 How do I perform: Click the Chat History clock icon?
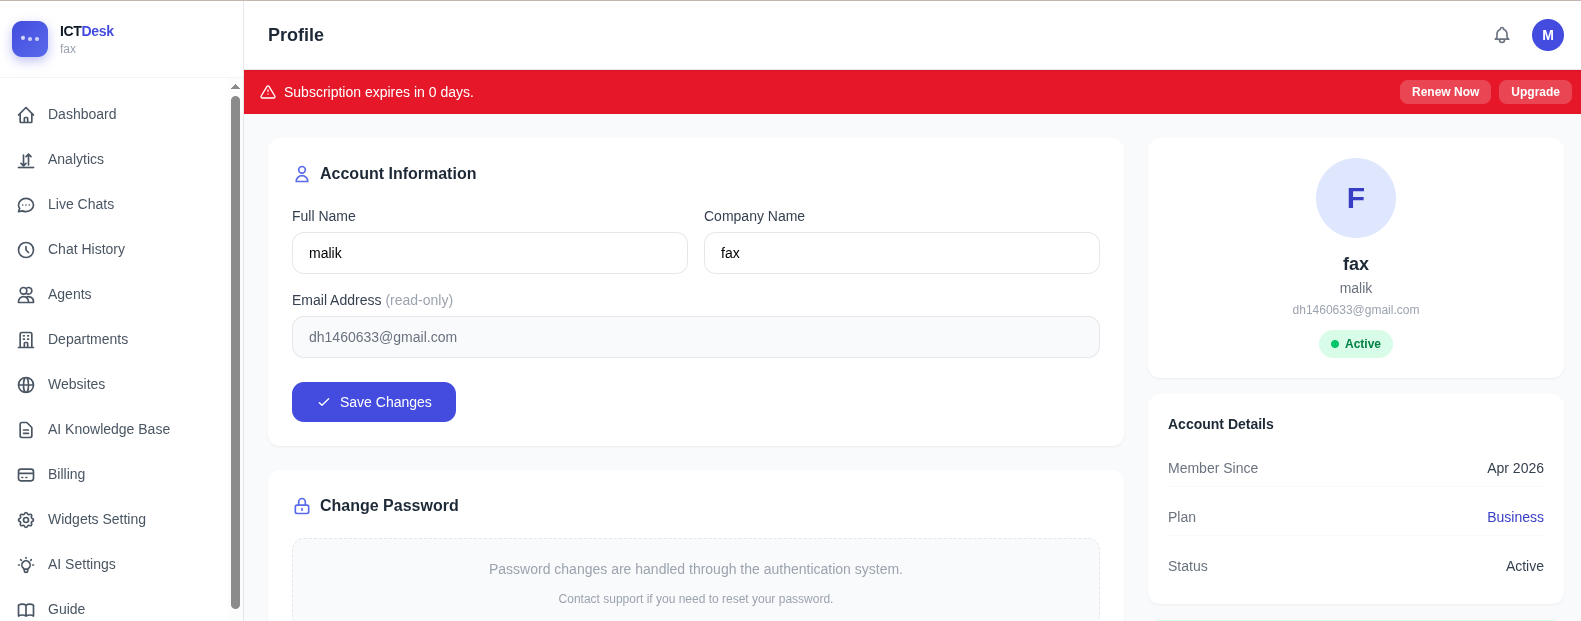tap(26, 250)
